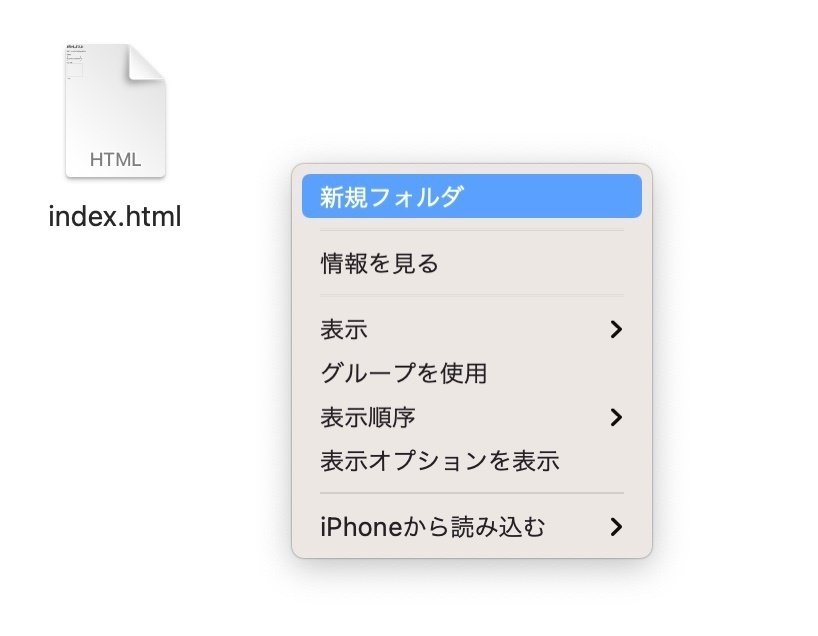Open the 表示順序 menu item
818x636 pixels.
(x=472, y=417)
